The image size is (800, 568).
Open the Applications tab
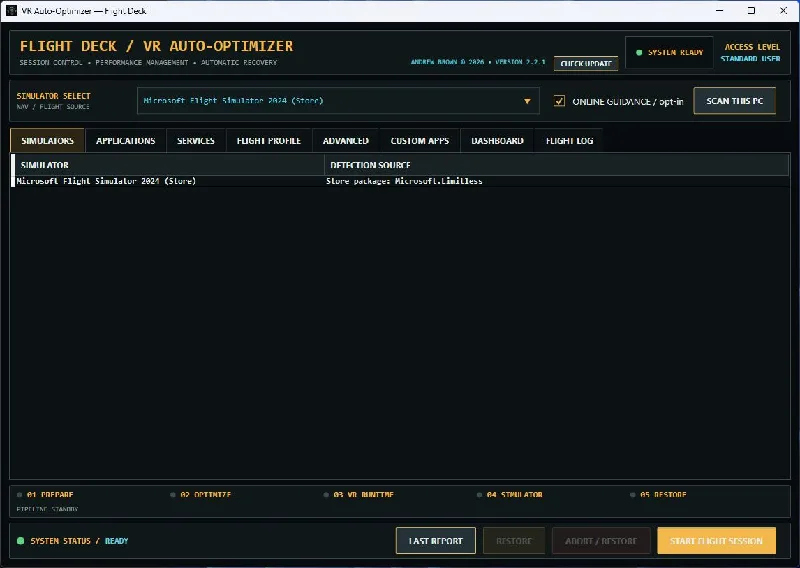point(126,141)
